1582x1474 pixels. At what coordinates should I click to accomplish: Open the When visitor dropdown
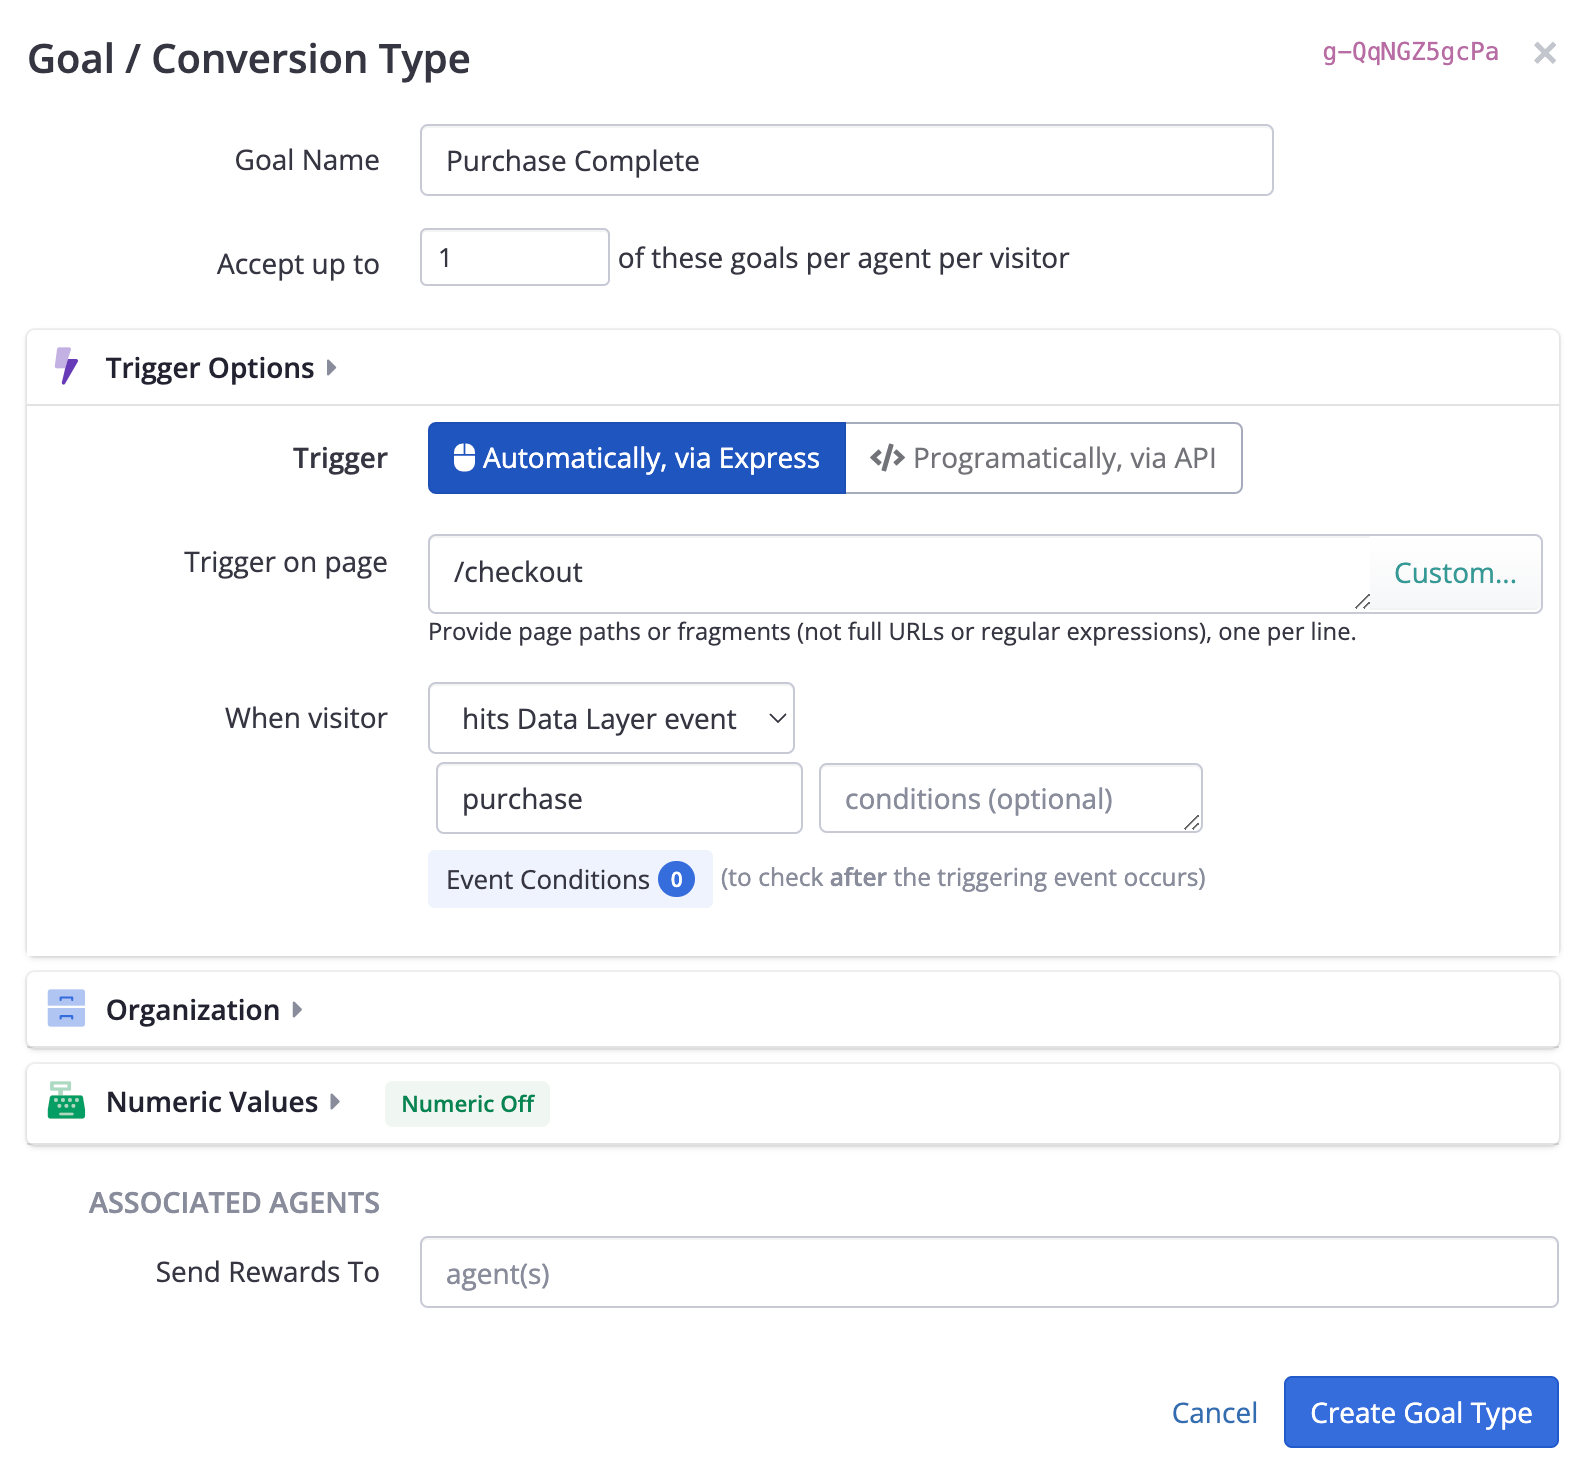(611, 718)
